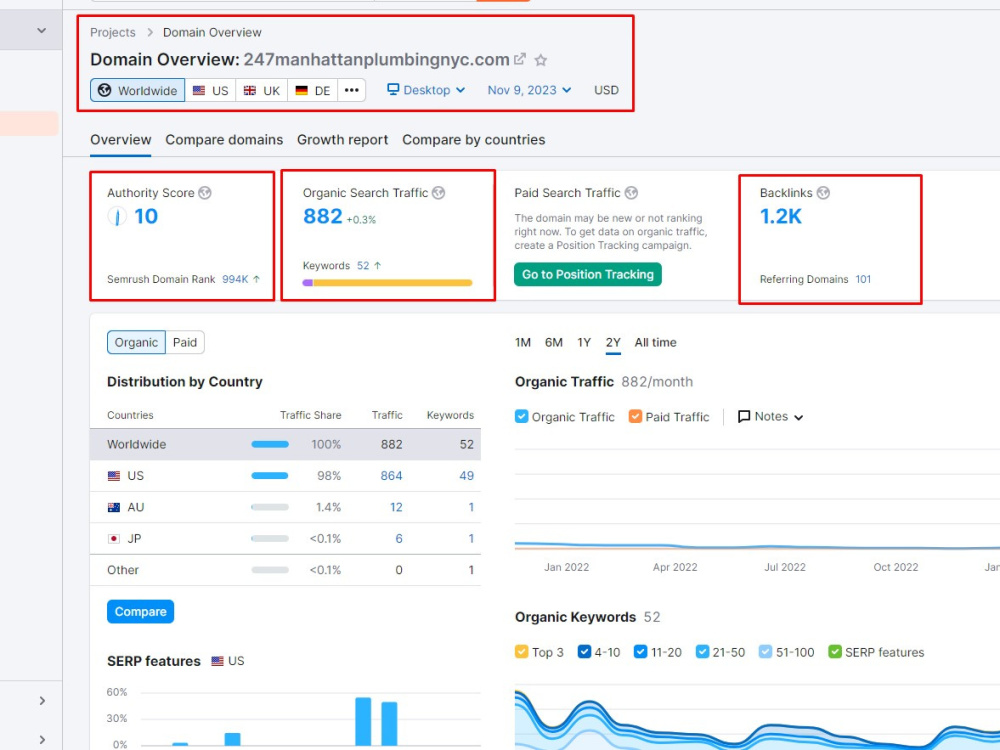Click Authority Score value 10
Viewport: 1000px width, 750px height.
pyautogui.click(x=146, y=216)
